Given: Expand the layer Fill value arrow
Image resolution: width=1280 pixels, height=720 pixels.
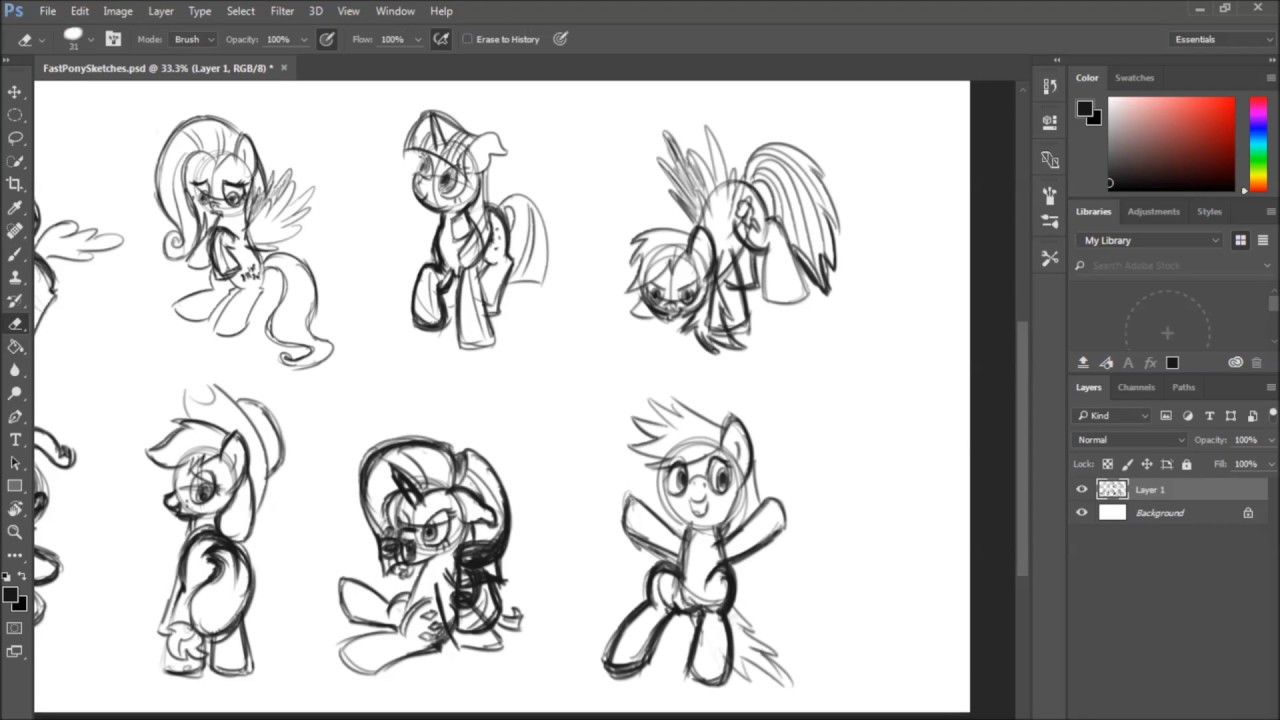Looking at the screenshot, I should (x=1271, y=465).
